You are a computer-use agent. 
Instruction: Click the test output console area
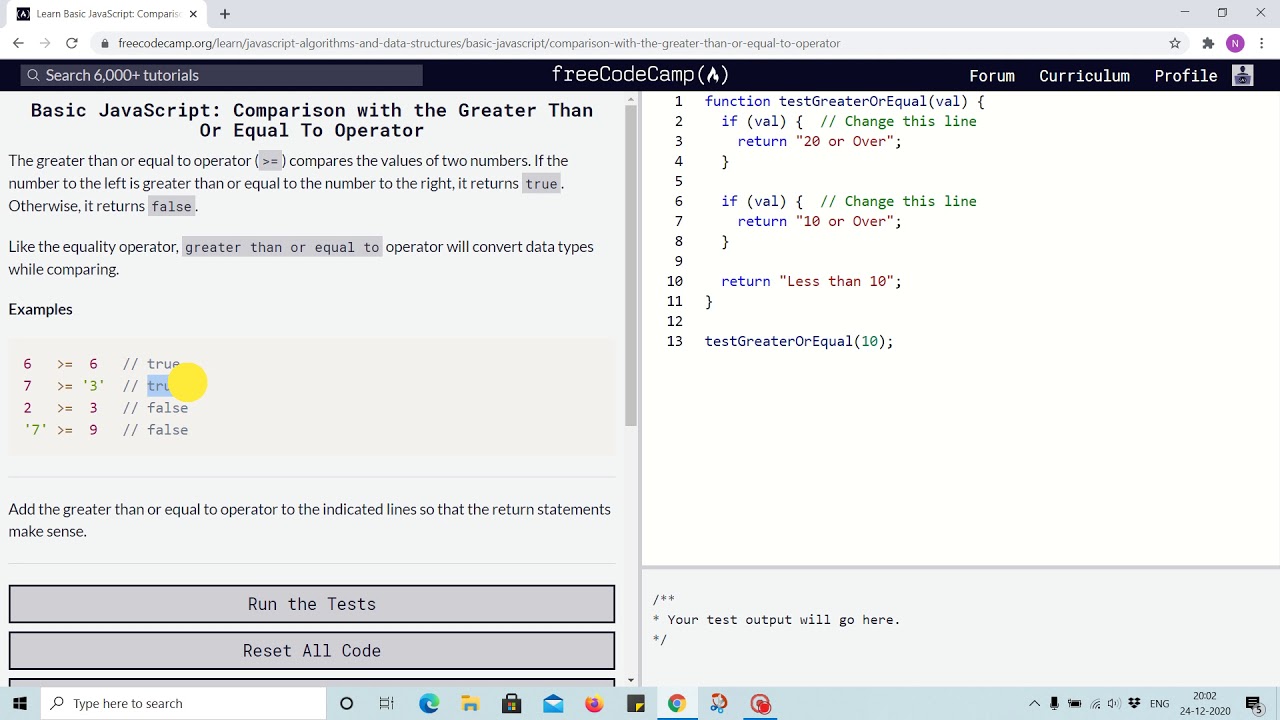click(x=961, y=630)
